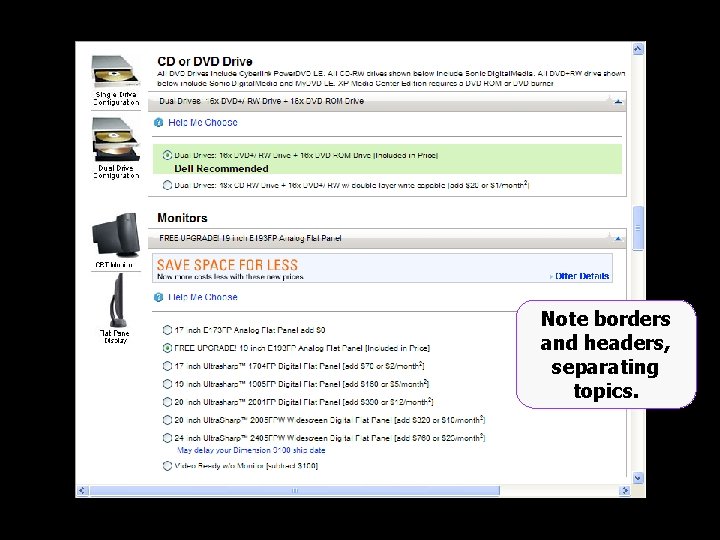Select Video Ready w/o Monitor option

(167, 466)
